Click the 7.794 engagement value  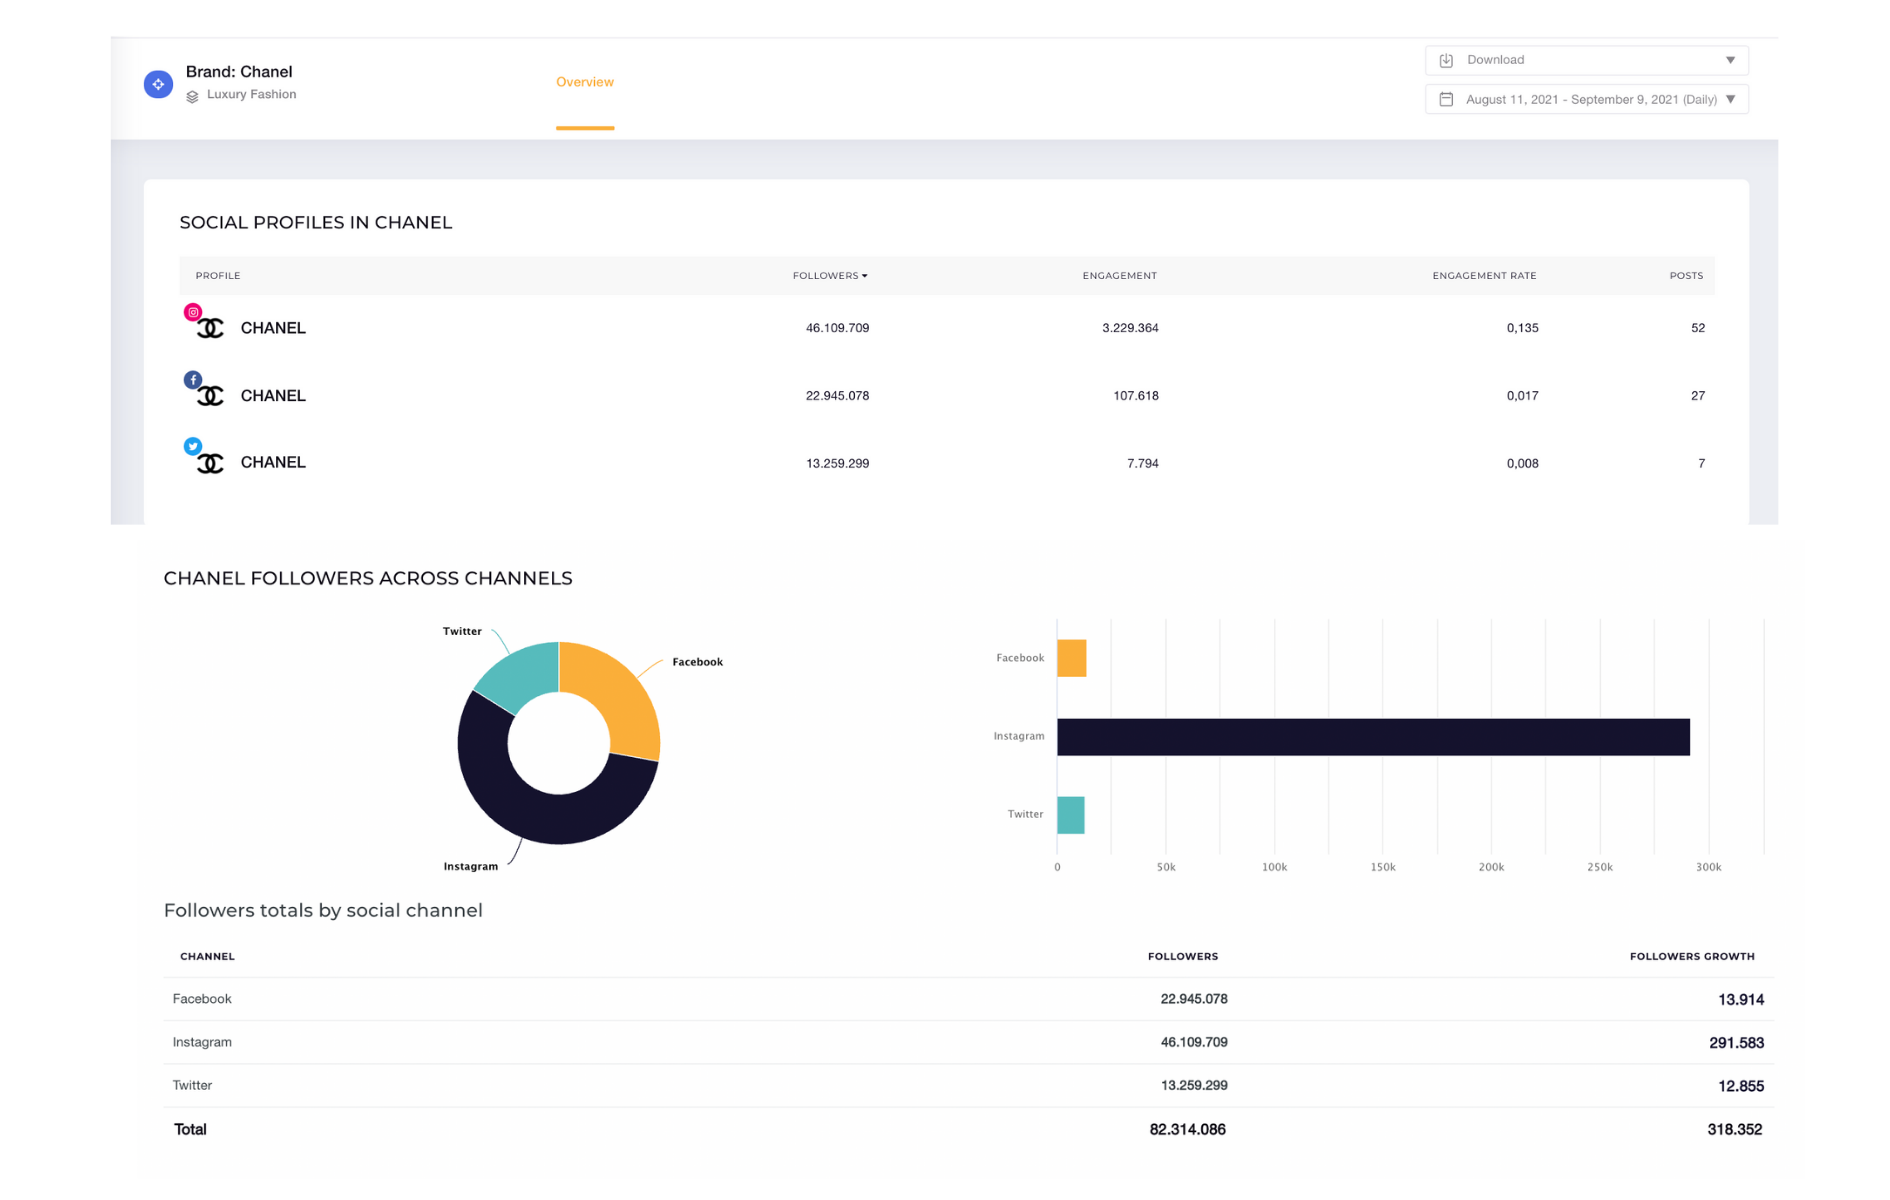(x=1142, y=464)
